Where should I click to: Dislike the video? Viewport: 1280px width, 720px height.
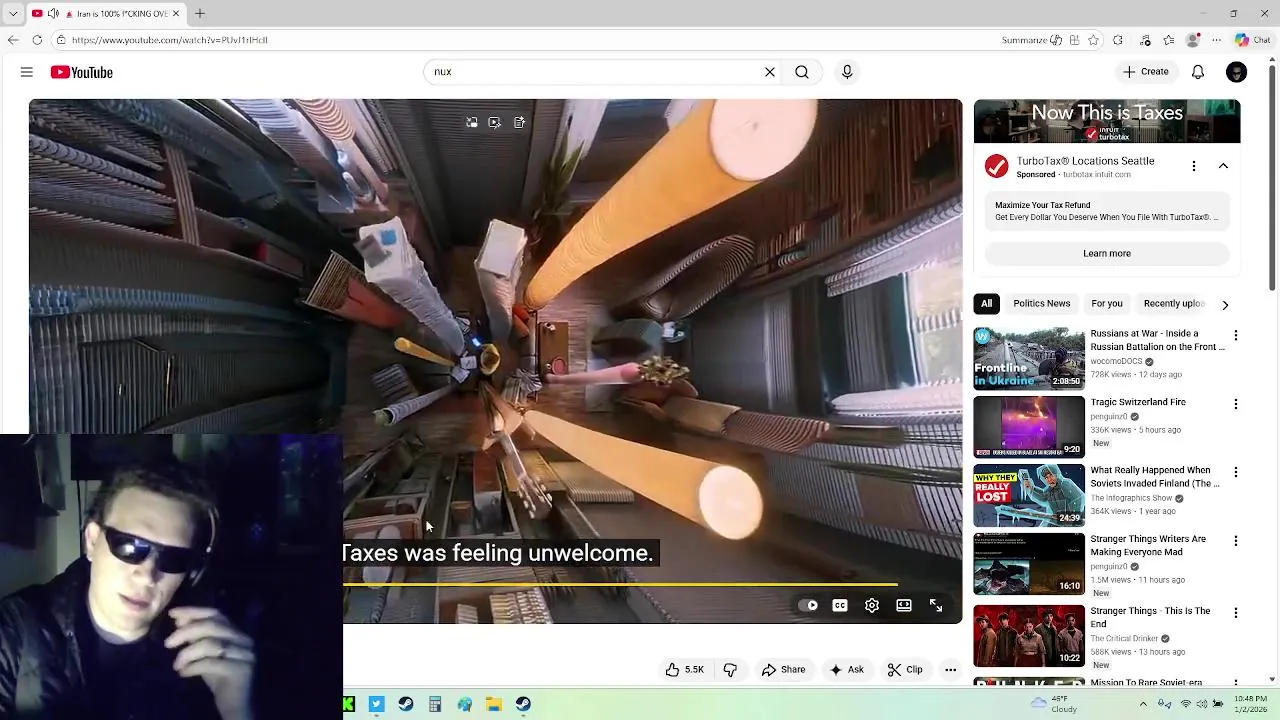[x=730, y=670]
